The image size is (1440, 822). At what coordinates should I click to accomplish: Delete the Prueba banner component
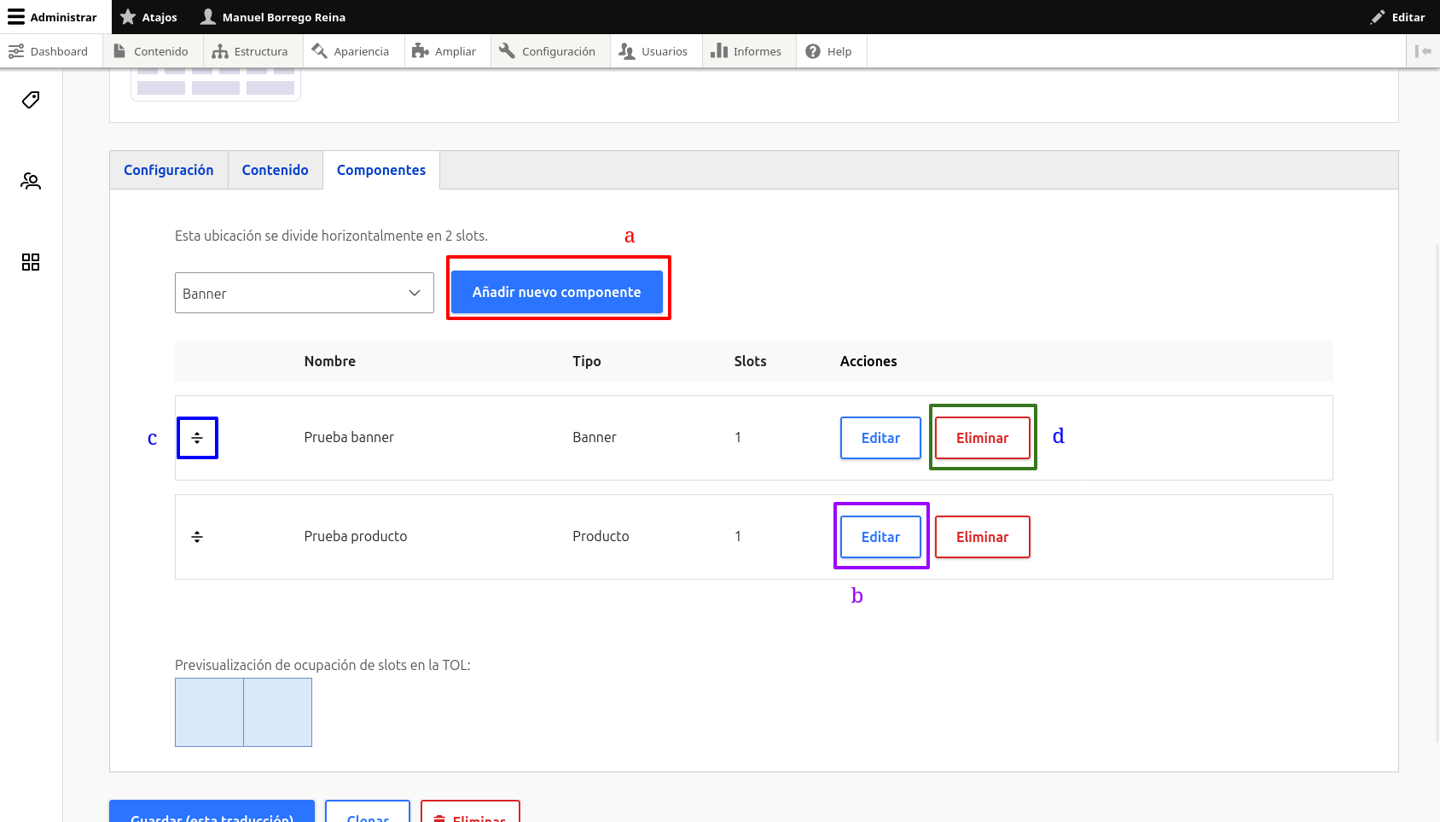[x=982, y=438]
